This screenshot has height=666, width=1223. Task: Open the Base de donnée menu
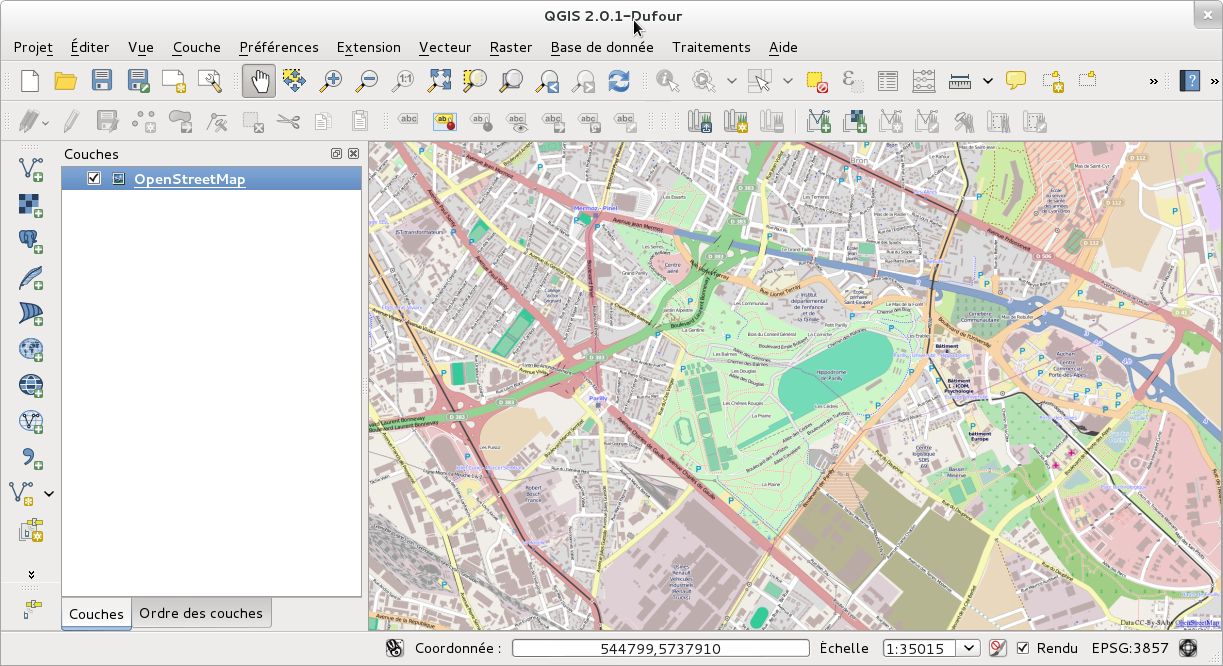pyautogui.click(x=602, y=47)
